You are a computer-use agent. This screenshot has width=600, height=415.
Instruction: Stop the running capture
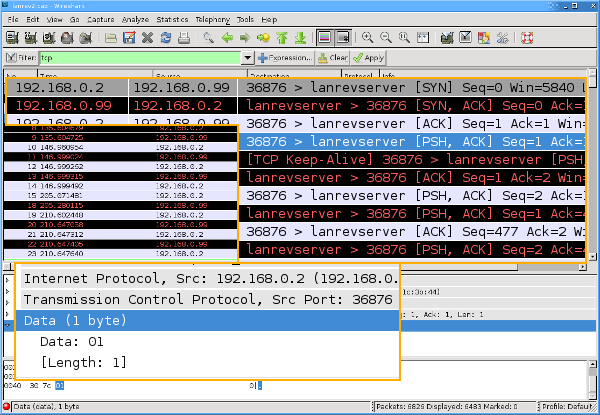[67, 37]
